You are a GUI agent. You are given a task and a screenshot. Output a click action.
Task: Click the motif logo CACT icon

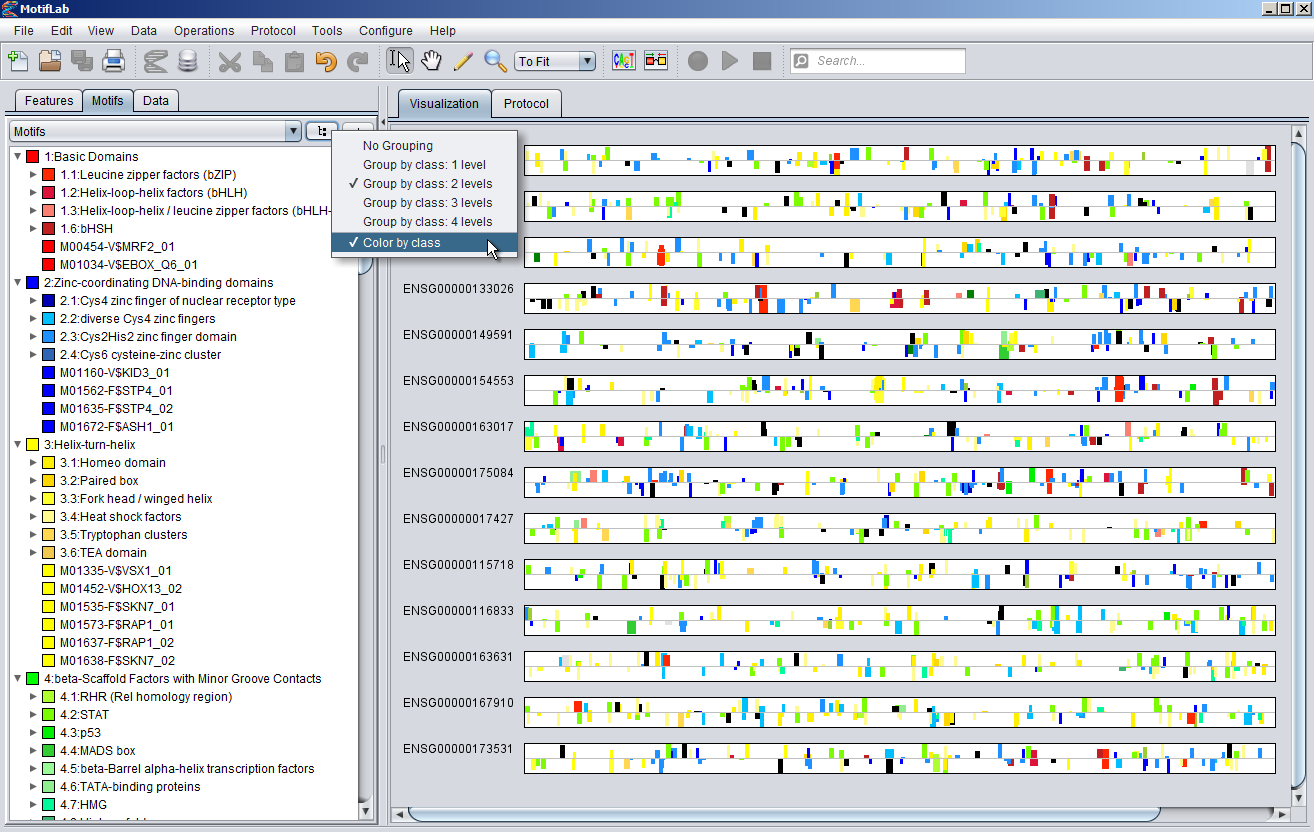pos(624,61)
